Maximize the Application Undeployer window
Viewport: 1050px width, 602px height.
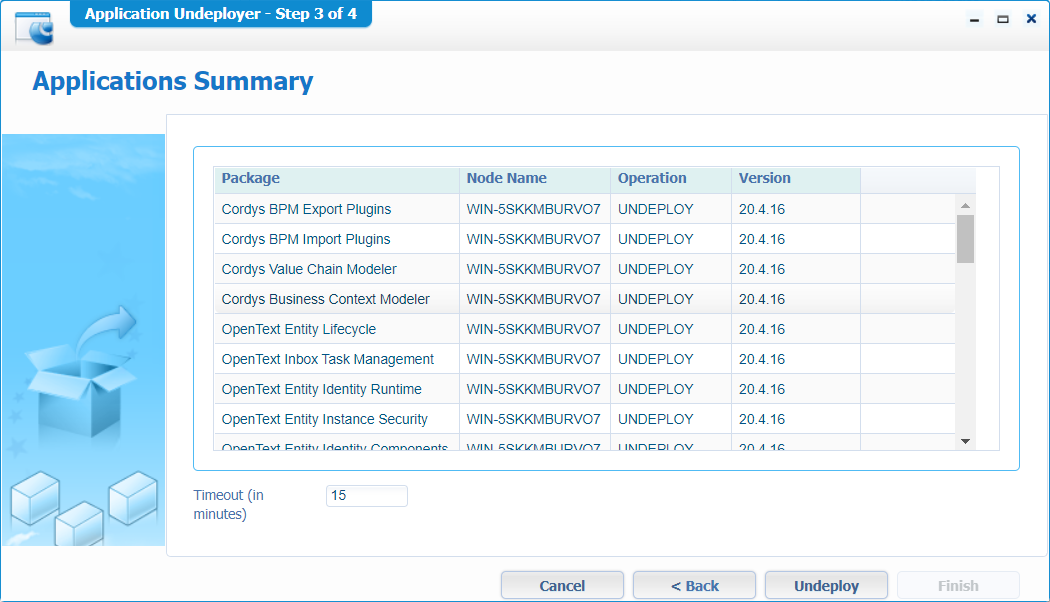point(1002,19)
